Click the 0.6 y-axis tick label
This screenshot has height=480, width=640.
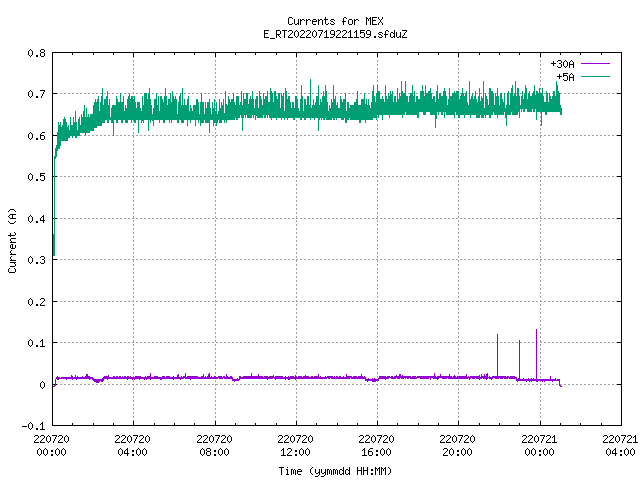36,136
